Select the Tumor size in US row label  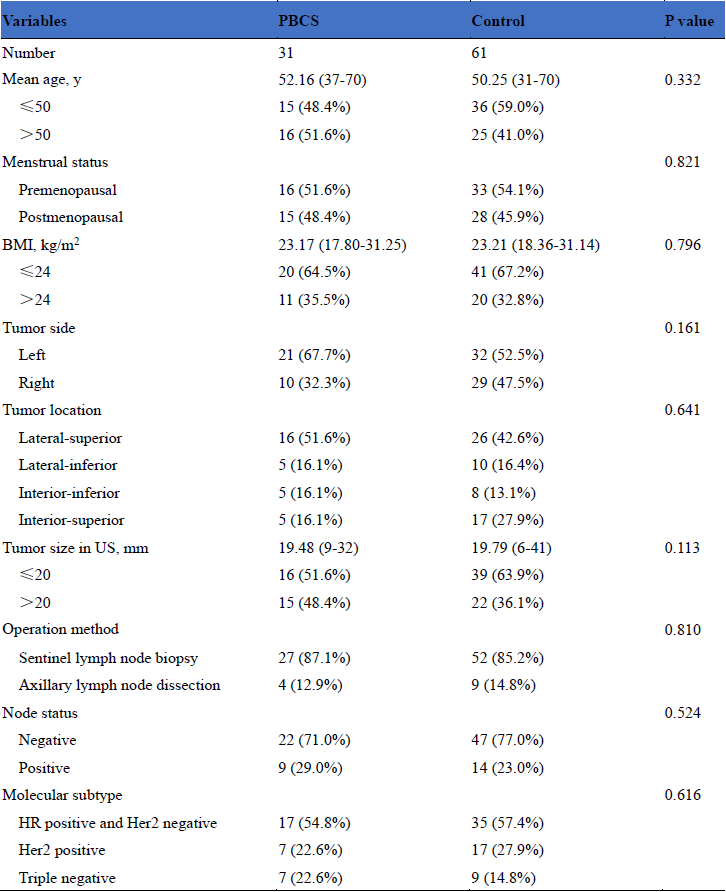[66, 547]
